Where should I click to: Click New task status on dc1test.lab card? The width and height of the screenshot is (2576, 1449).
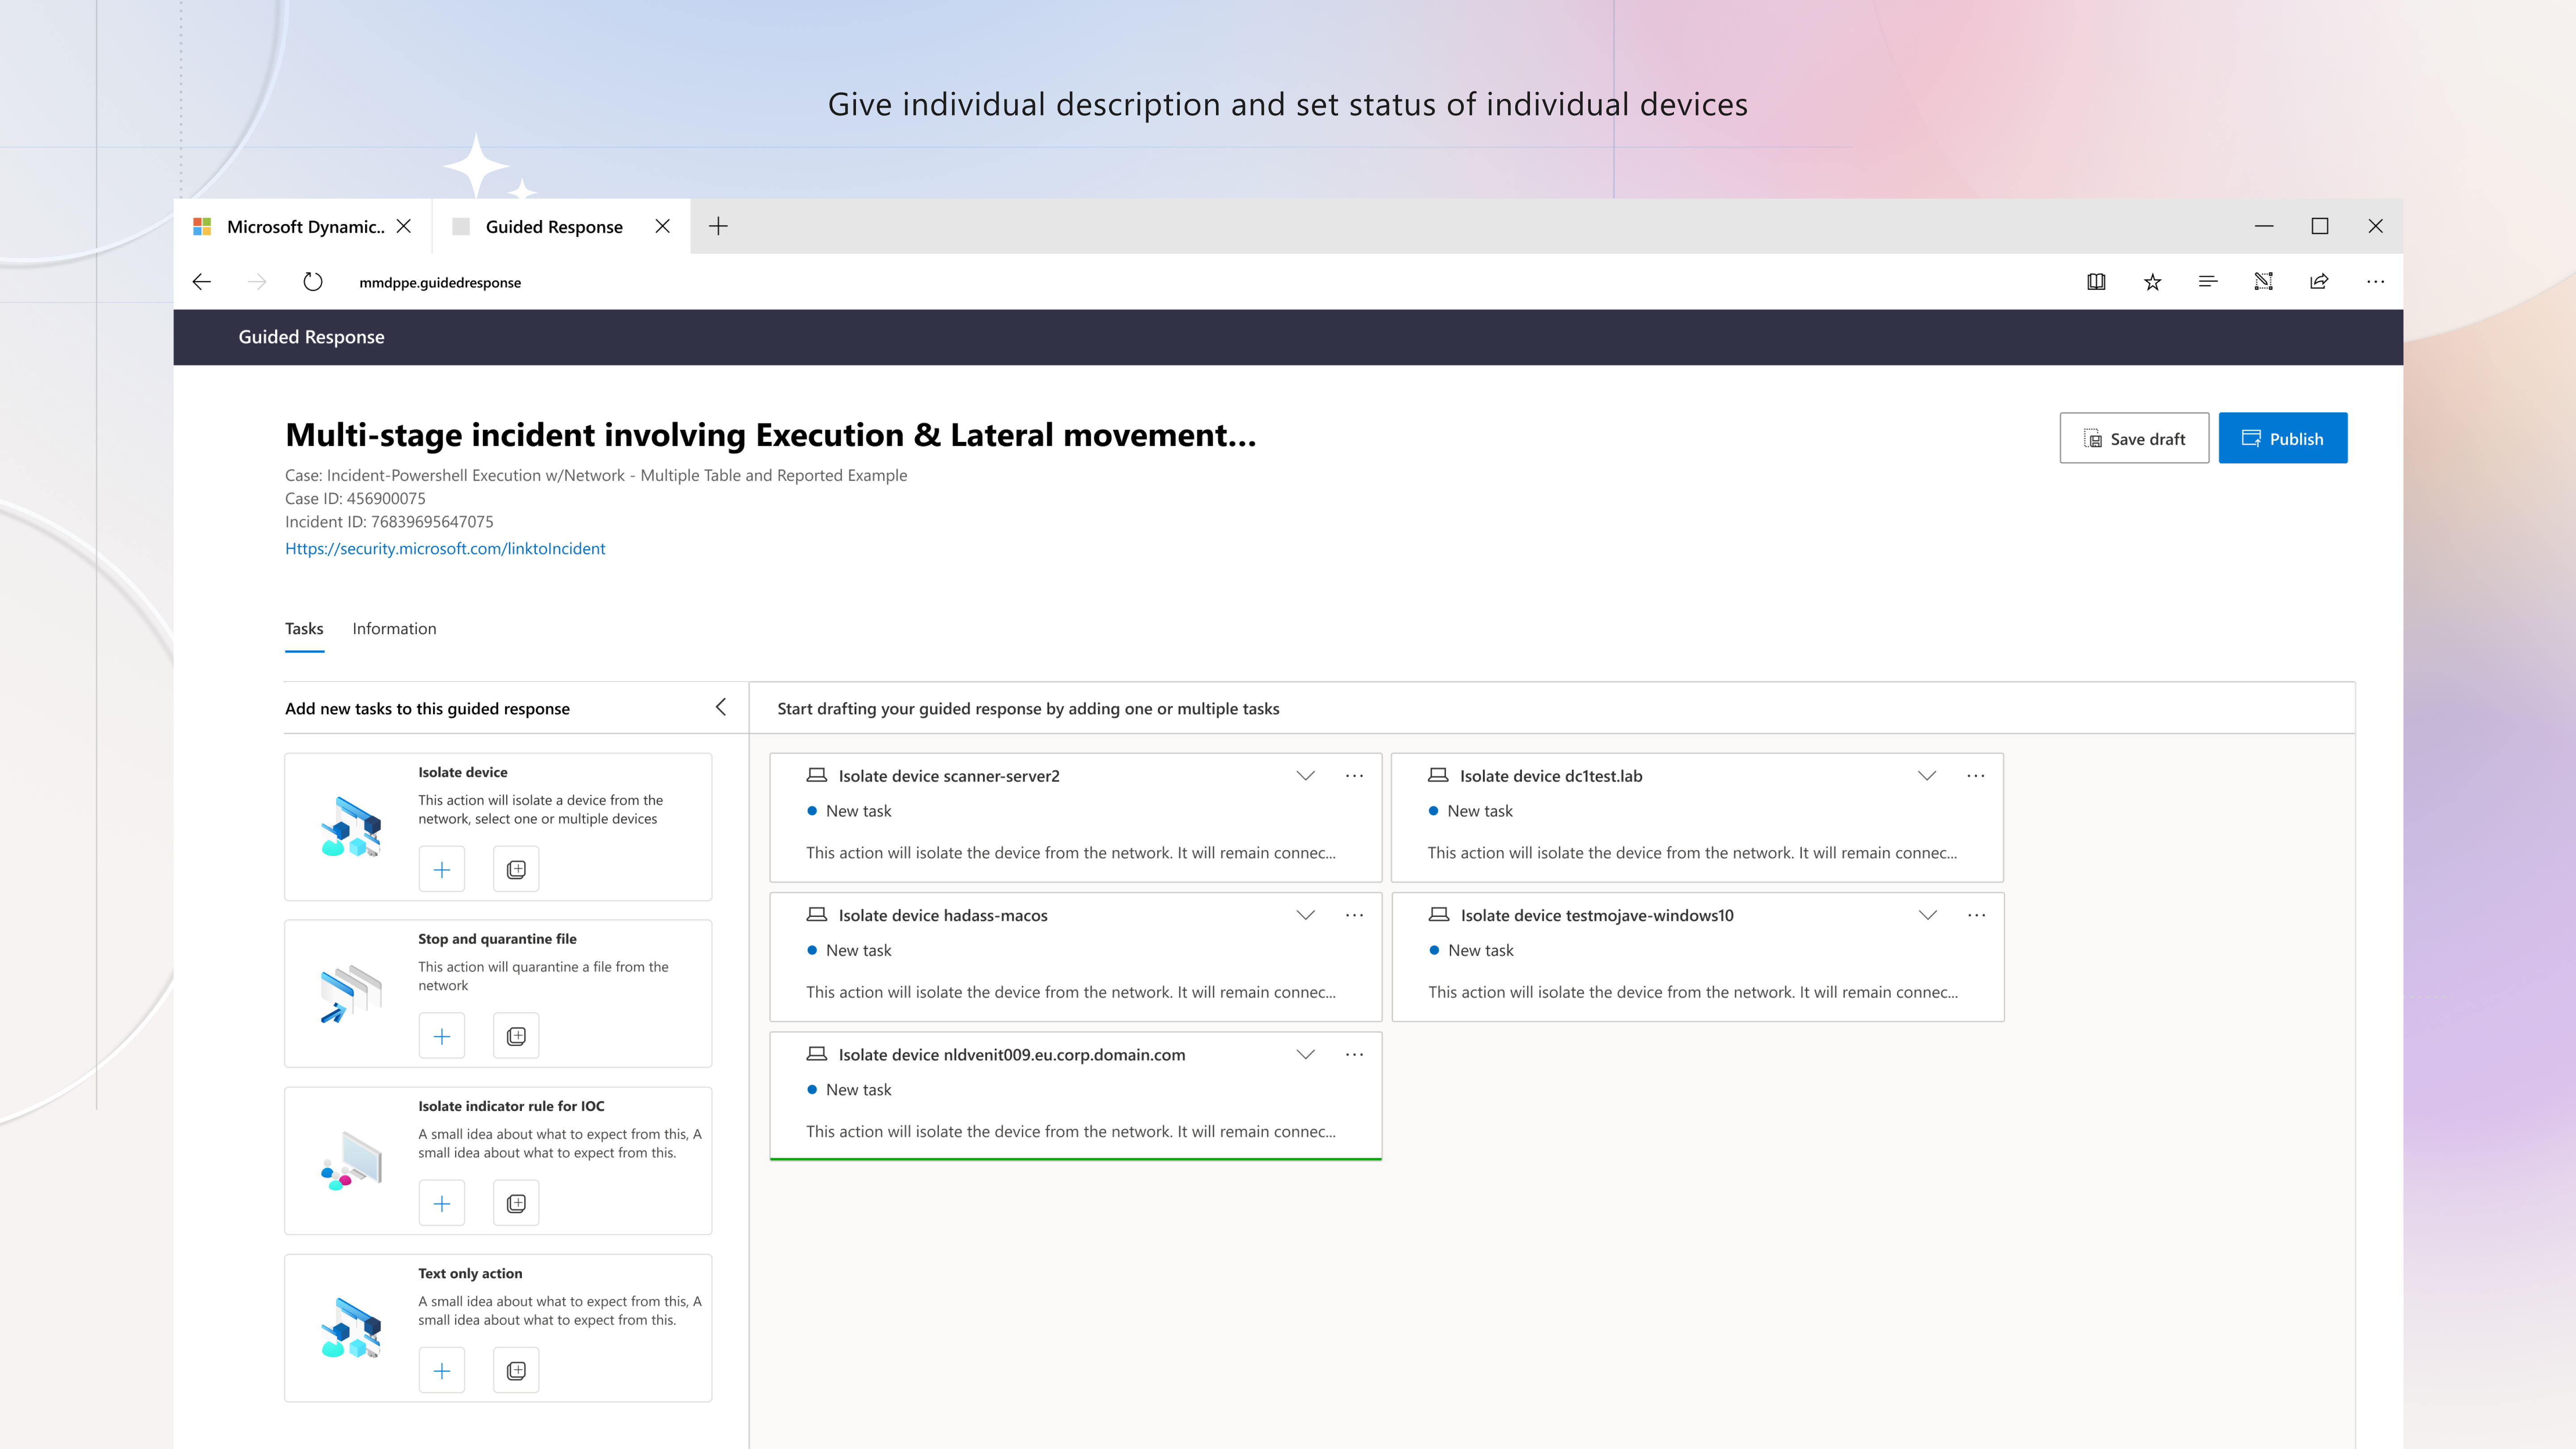point(1471,811)
